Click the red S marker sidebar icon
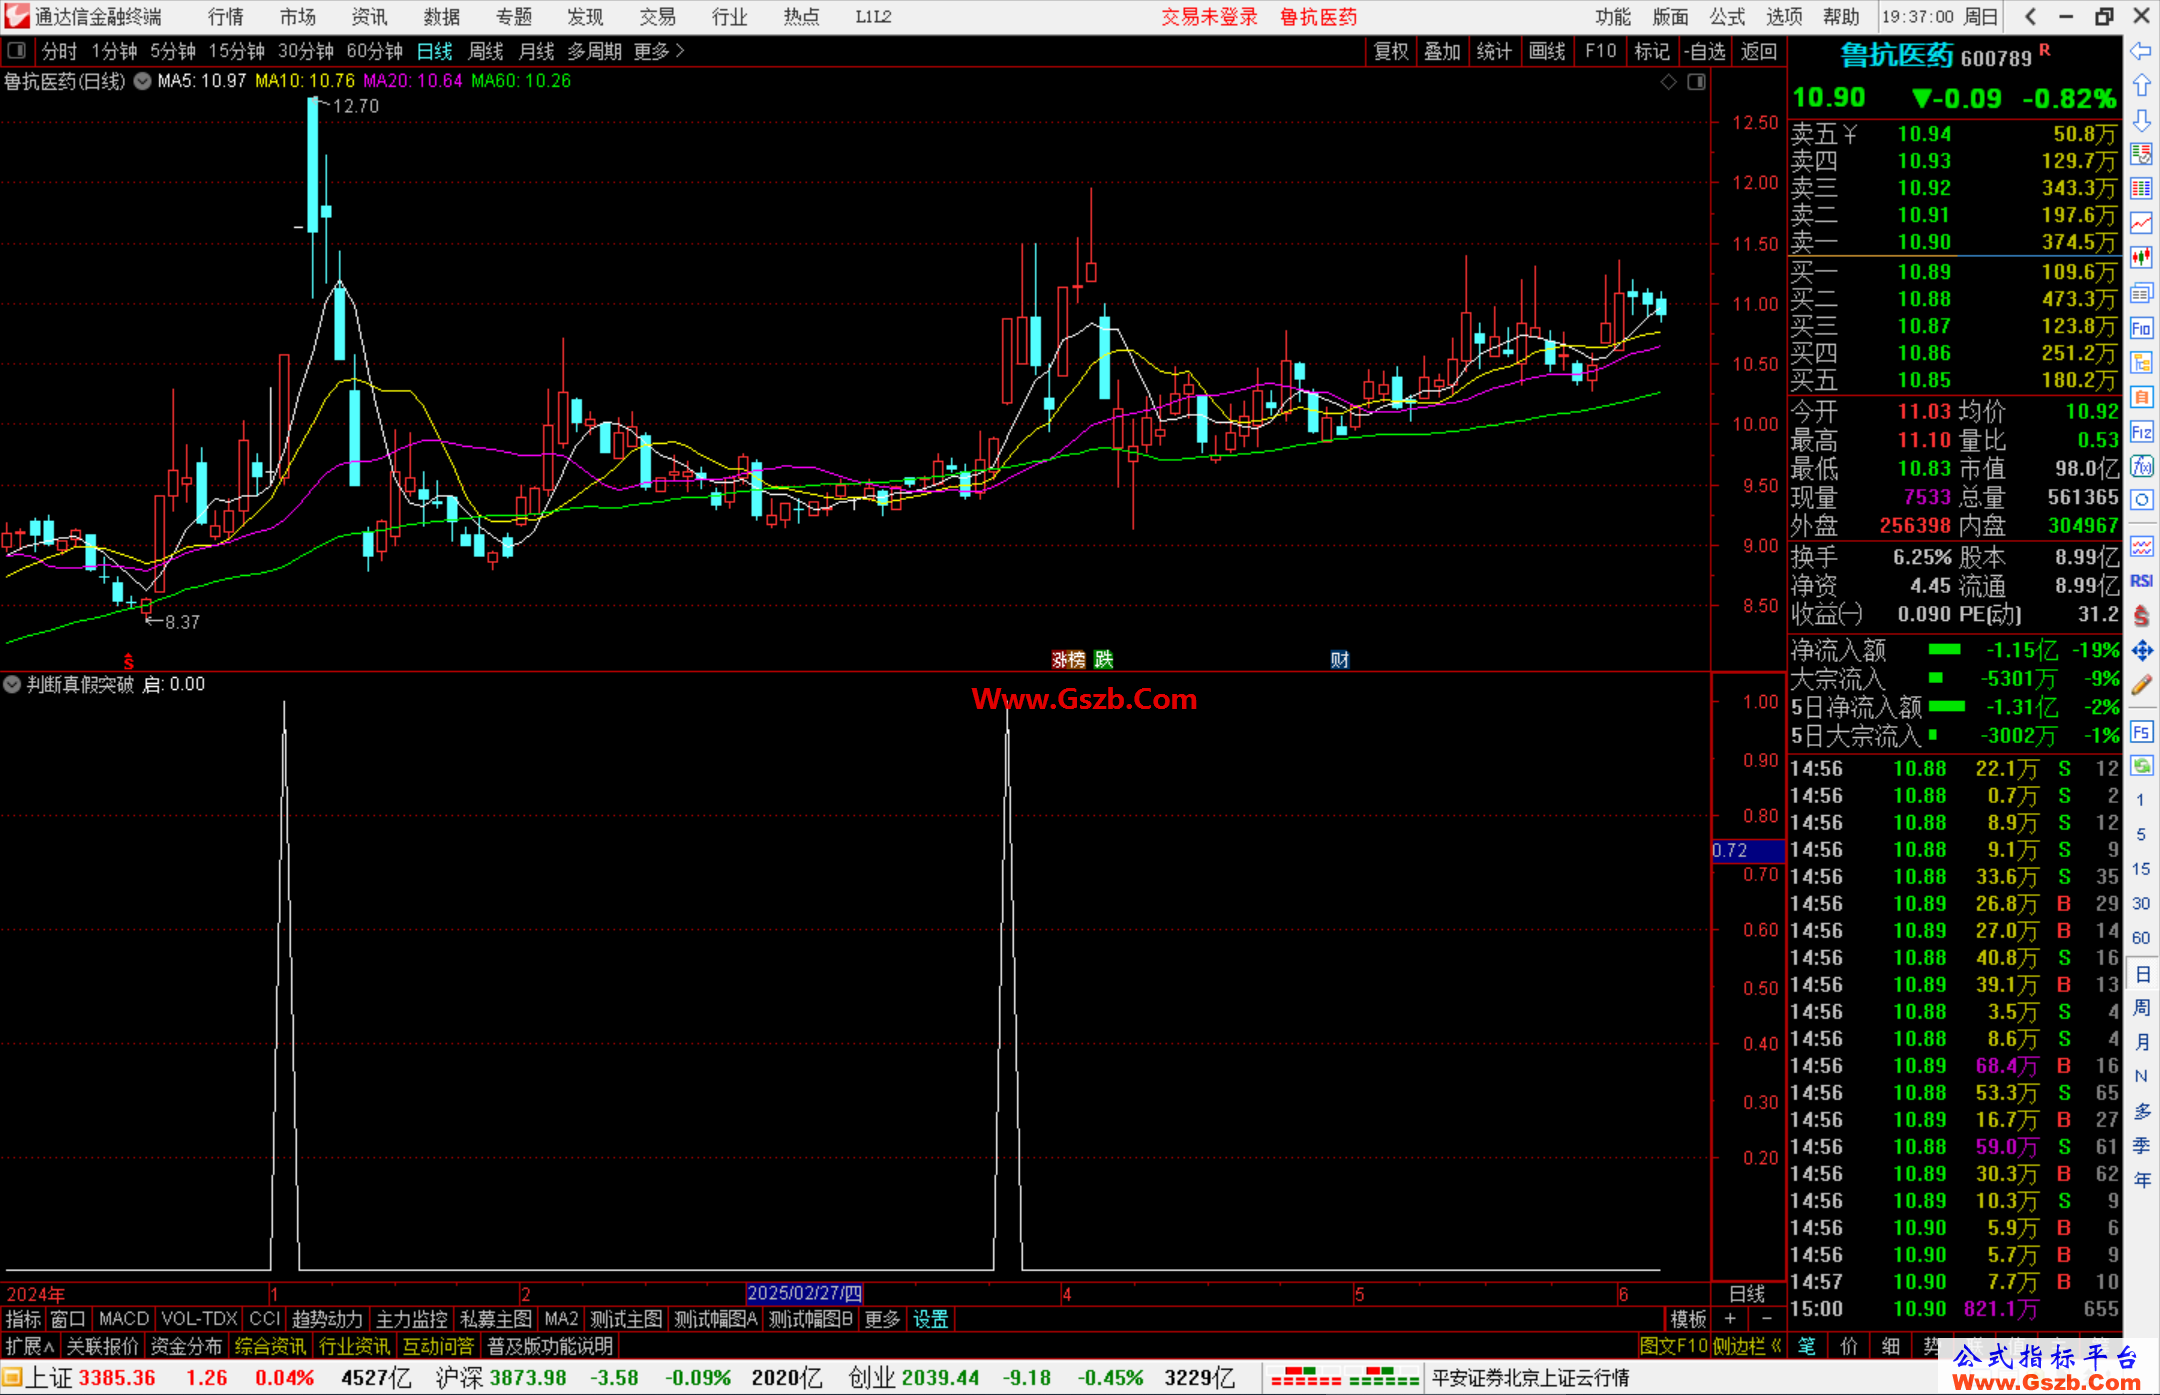 click(x=2141, y=616)
